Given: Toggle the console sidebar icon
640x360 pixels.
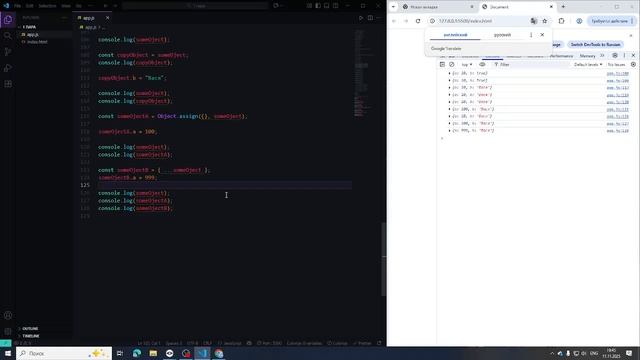Looking at the screenshot, I should pos(442,64).
